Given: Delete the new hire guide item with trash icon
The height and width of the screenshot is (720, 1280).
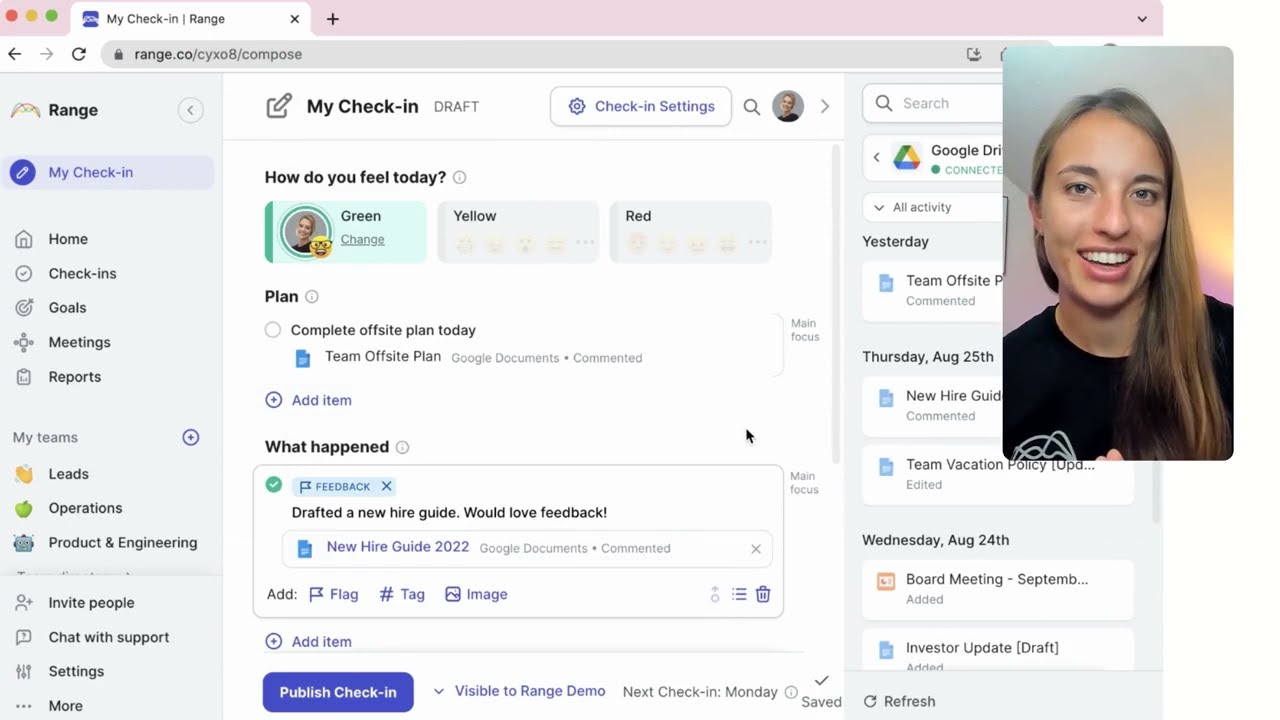Looking at the screenshot, I should pyautogui.click(x=763, y=594).
